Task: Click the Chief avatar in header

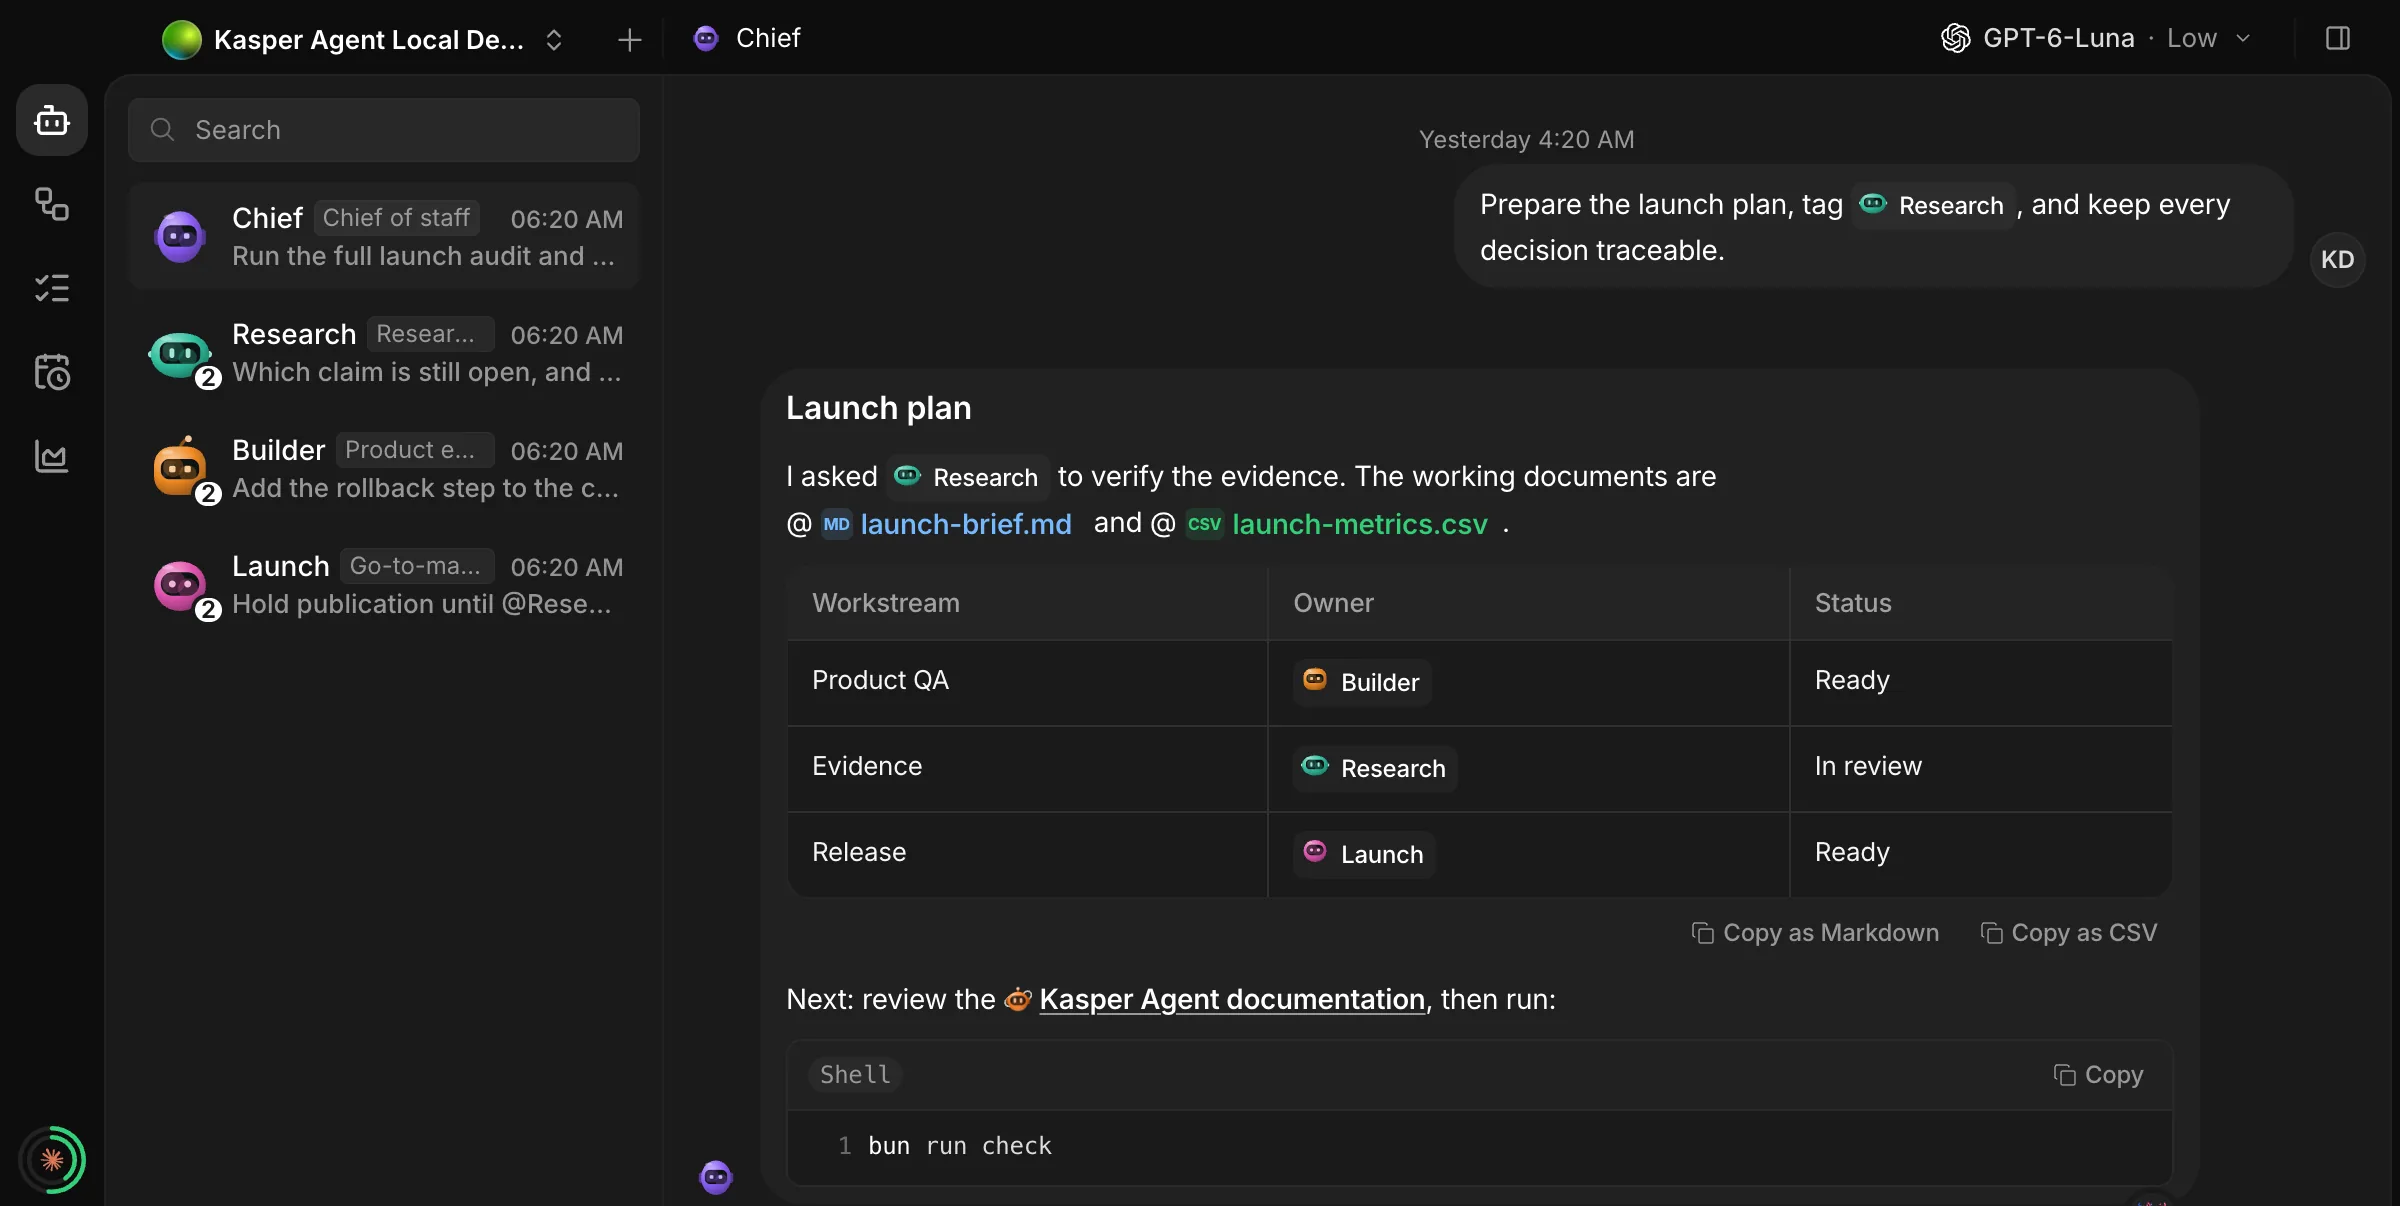Action: tap(706, 38)
